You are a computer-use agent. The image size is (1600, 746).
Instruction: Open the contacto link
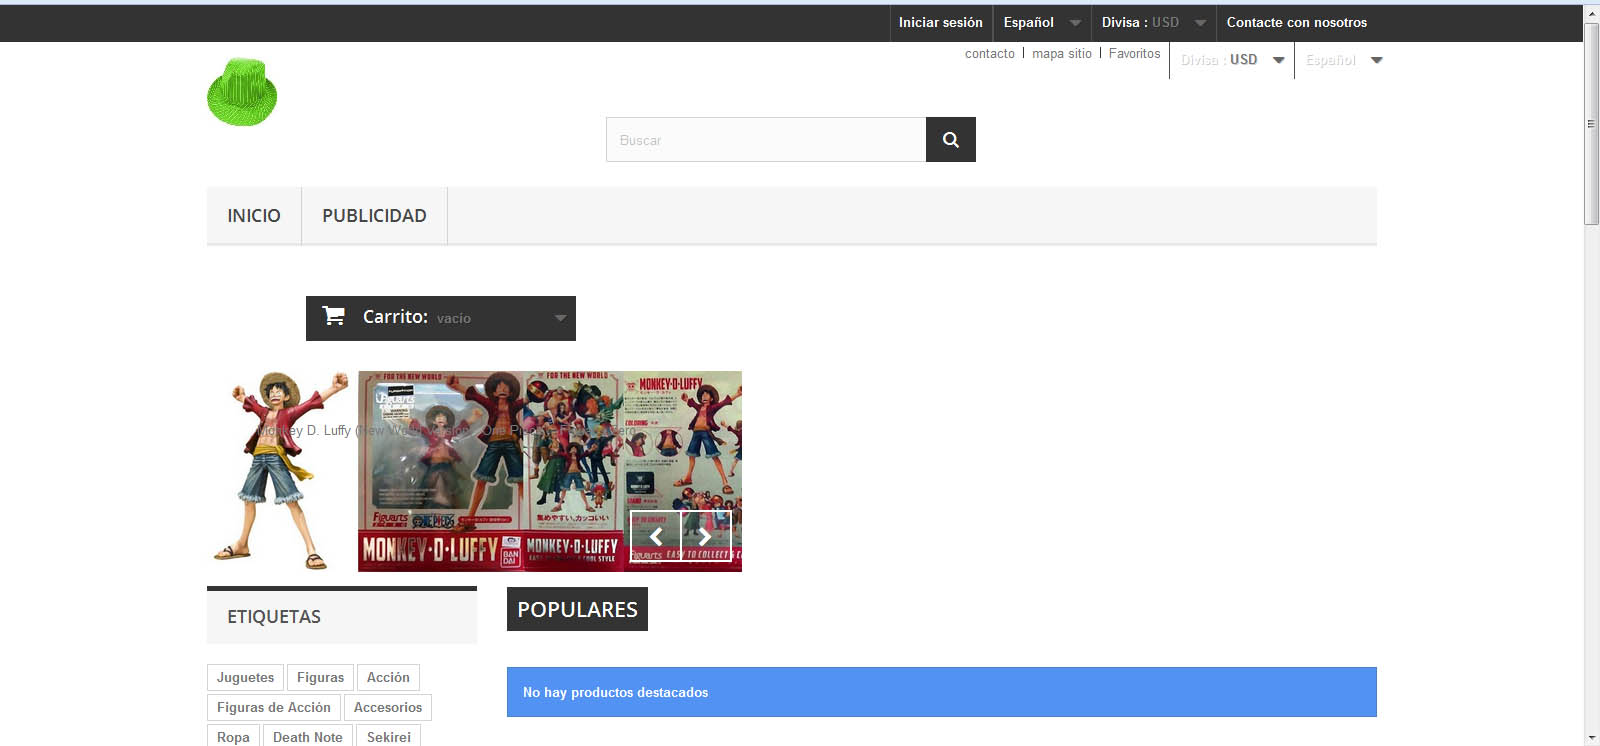click(990, 54)
